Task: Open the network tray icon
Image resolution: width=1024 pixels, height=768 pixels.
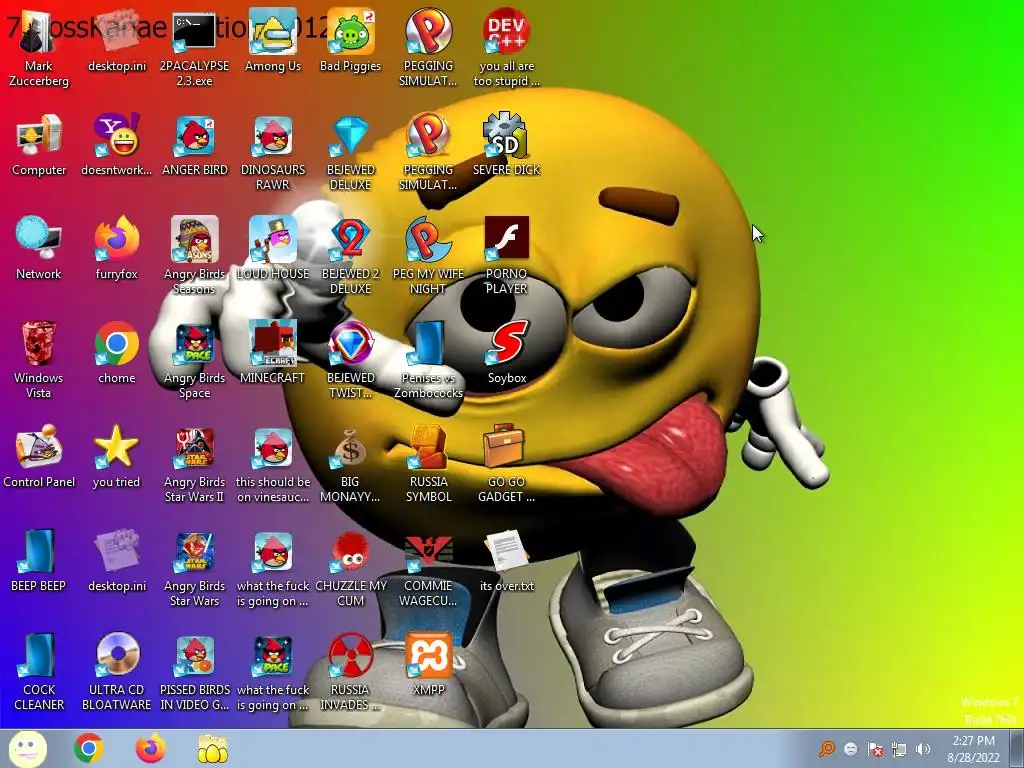Action: click(x=899, y=749)
